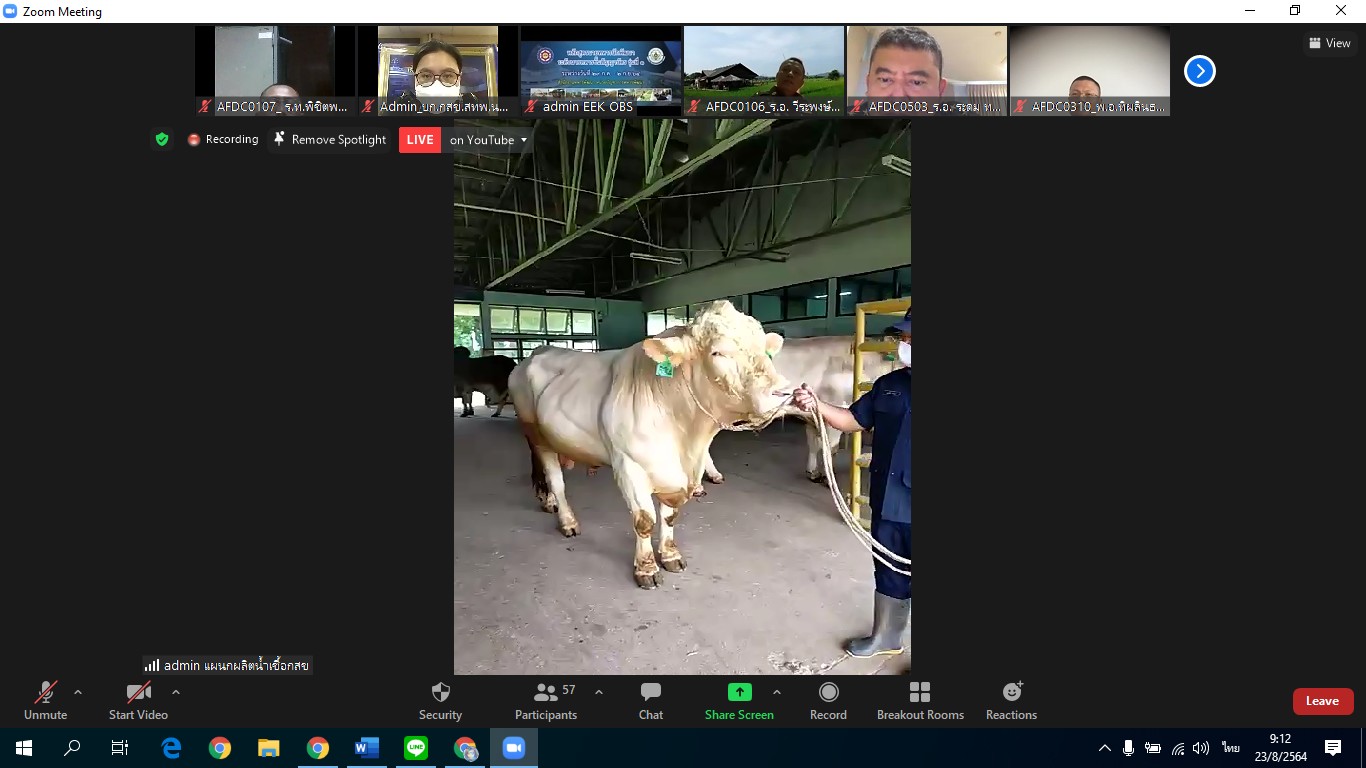This screenshot has height=768, width=1366.
Task: Unmute the microphone
Action: (45, 700)
